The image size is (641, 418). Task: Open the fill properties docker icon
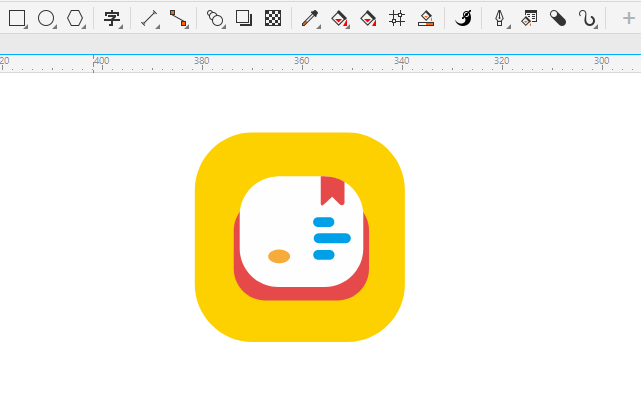click(529, 18)
